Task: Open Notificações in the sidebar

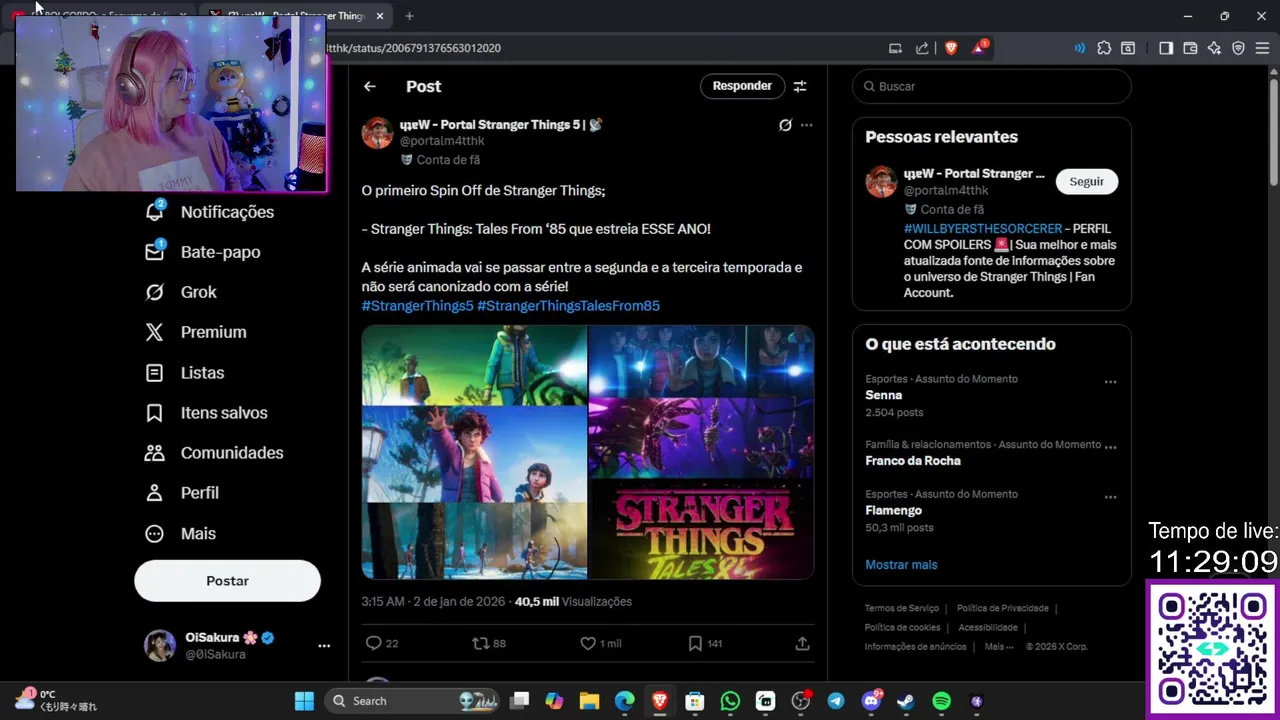Action: (210, 212)
